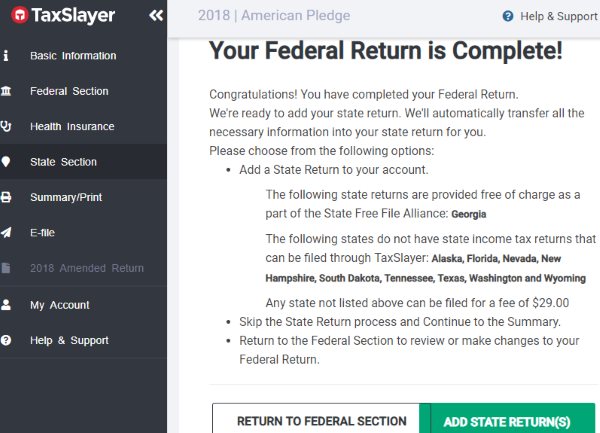The height and width of the screenshot is (433, 600).
Task: Click the My Account person icon
Action: pyautogui.click(x=7, y=305)
